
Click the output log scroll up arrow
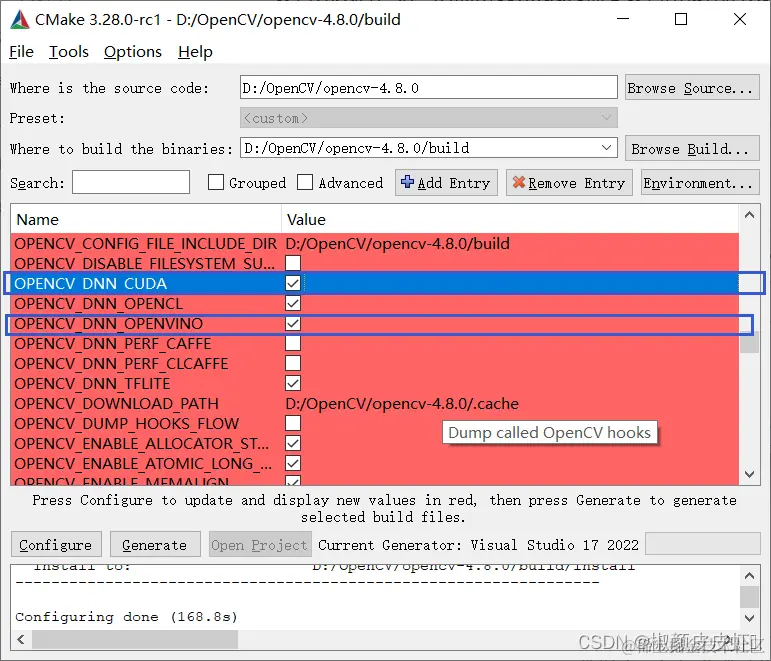coord(749,575)
